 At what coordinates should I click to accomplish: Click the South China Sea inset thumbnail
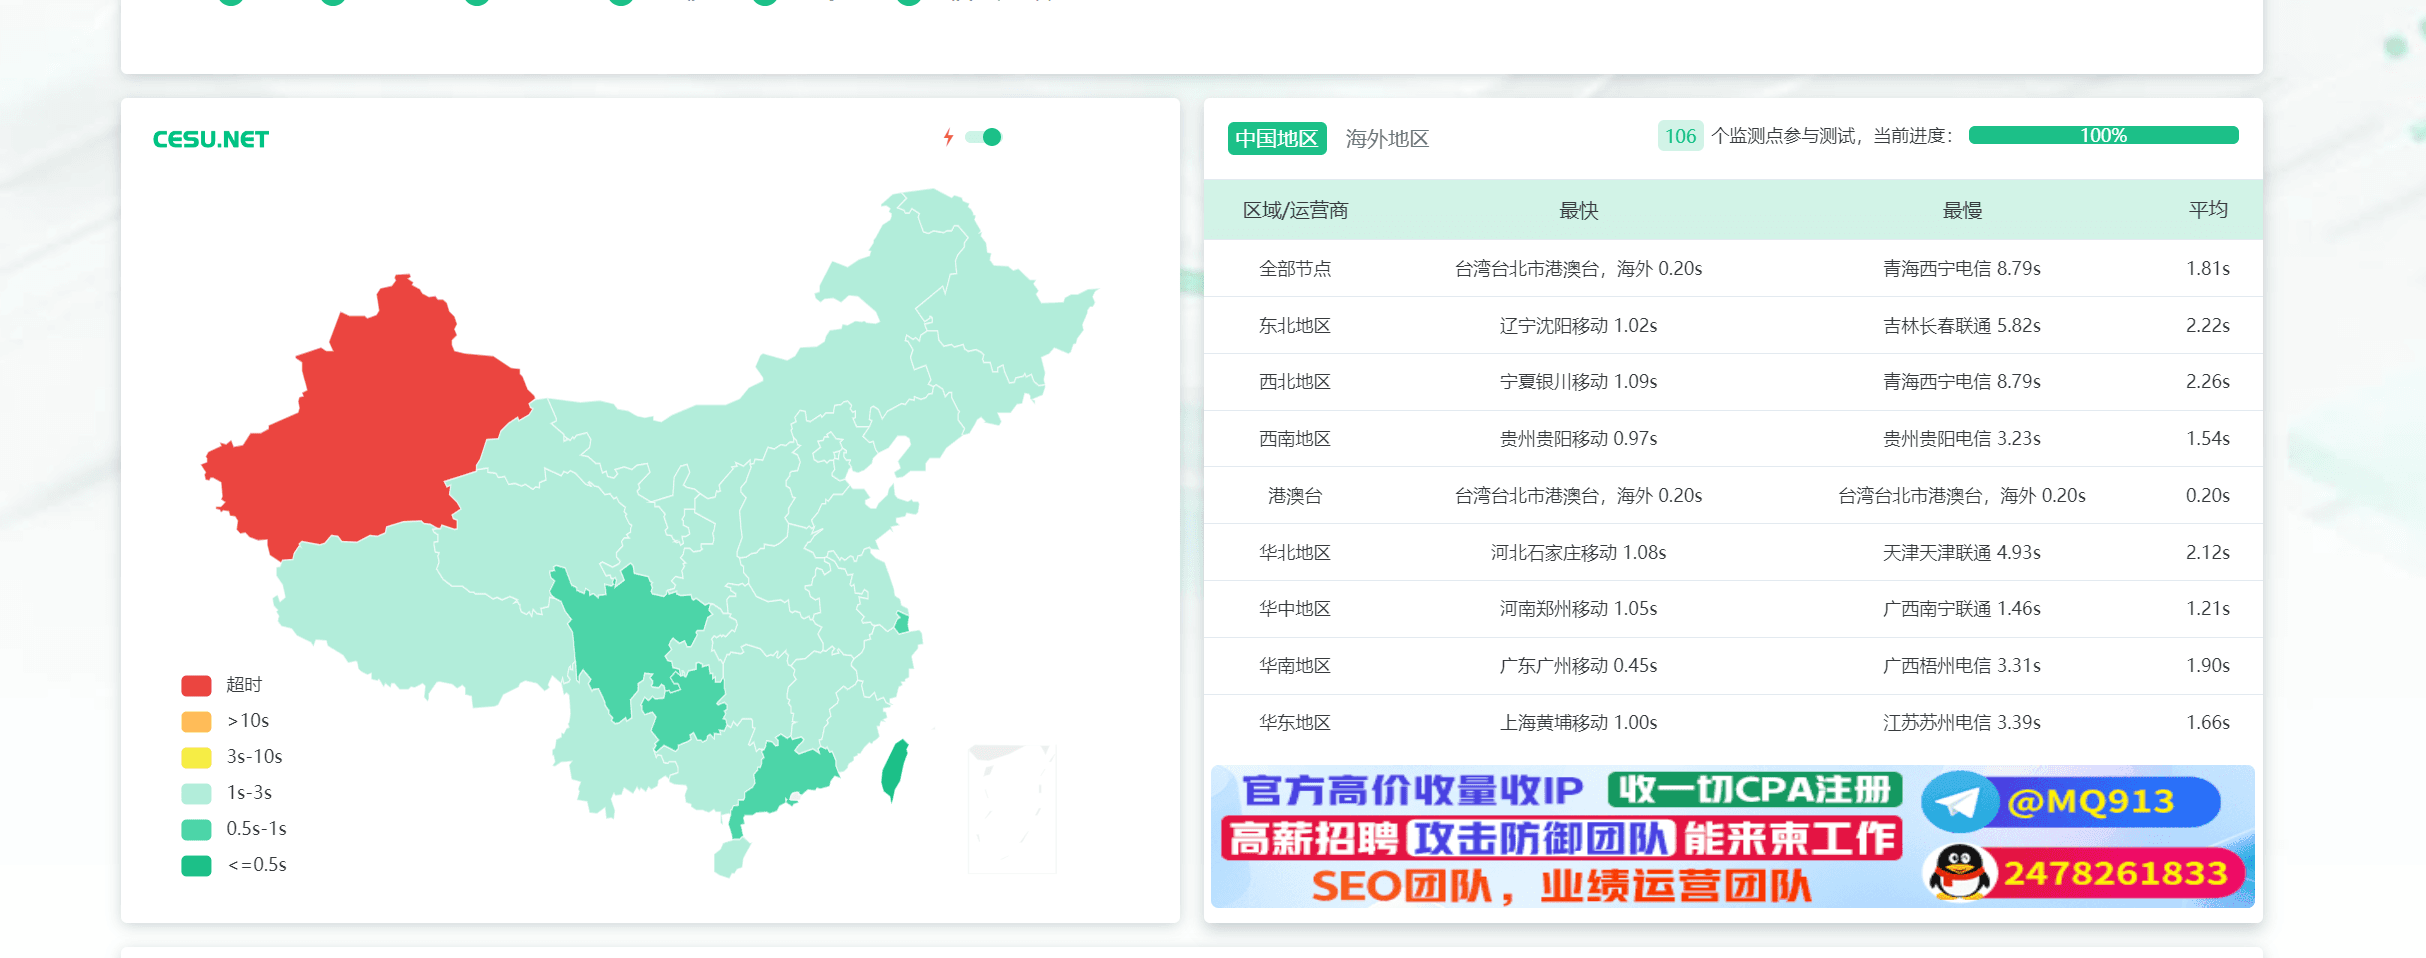pos(1012,808)
